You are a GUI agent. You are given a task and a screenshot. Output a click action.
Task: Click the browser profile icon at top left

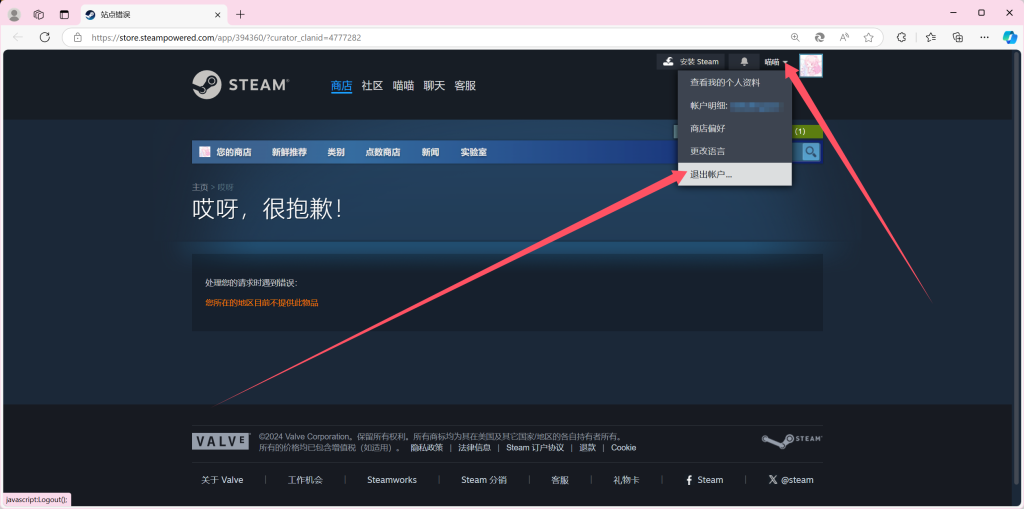[14, 14]
